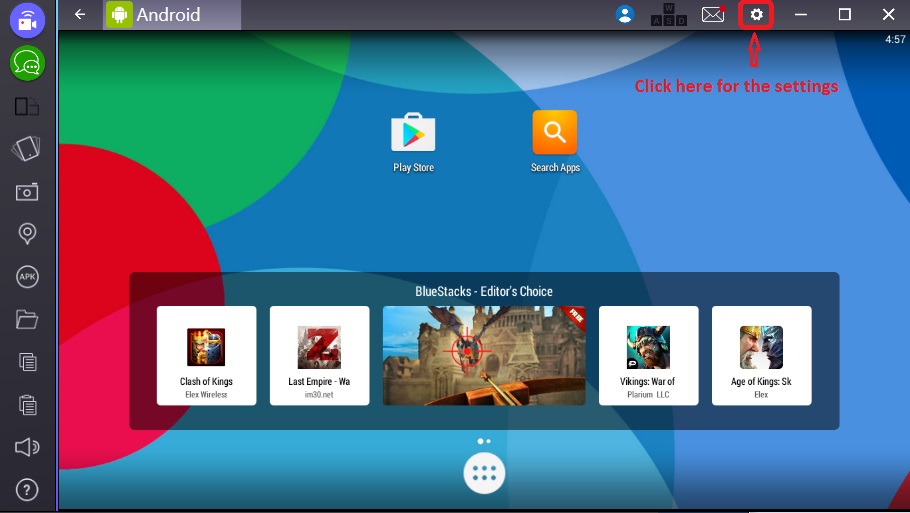The image size is (910, 513).
Task: Set location with the map pin icon
Action: tap(27, 233)
